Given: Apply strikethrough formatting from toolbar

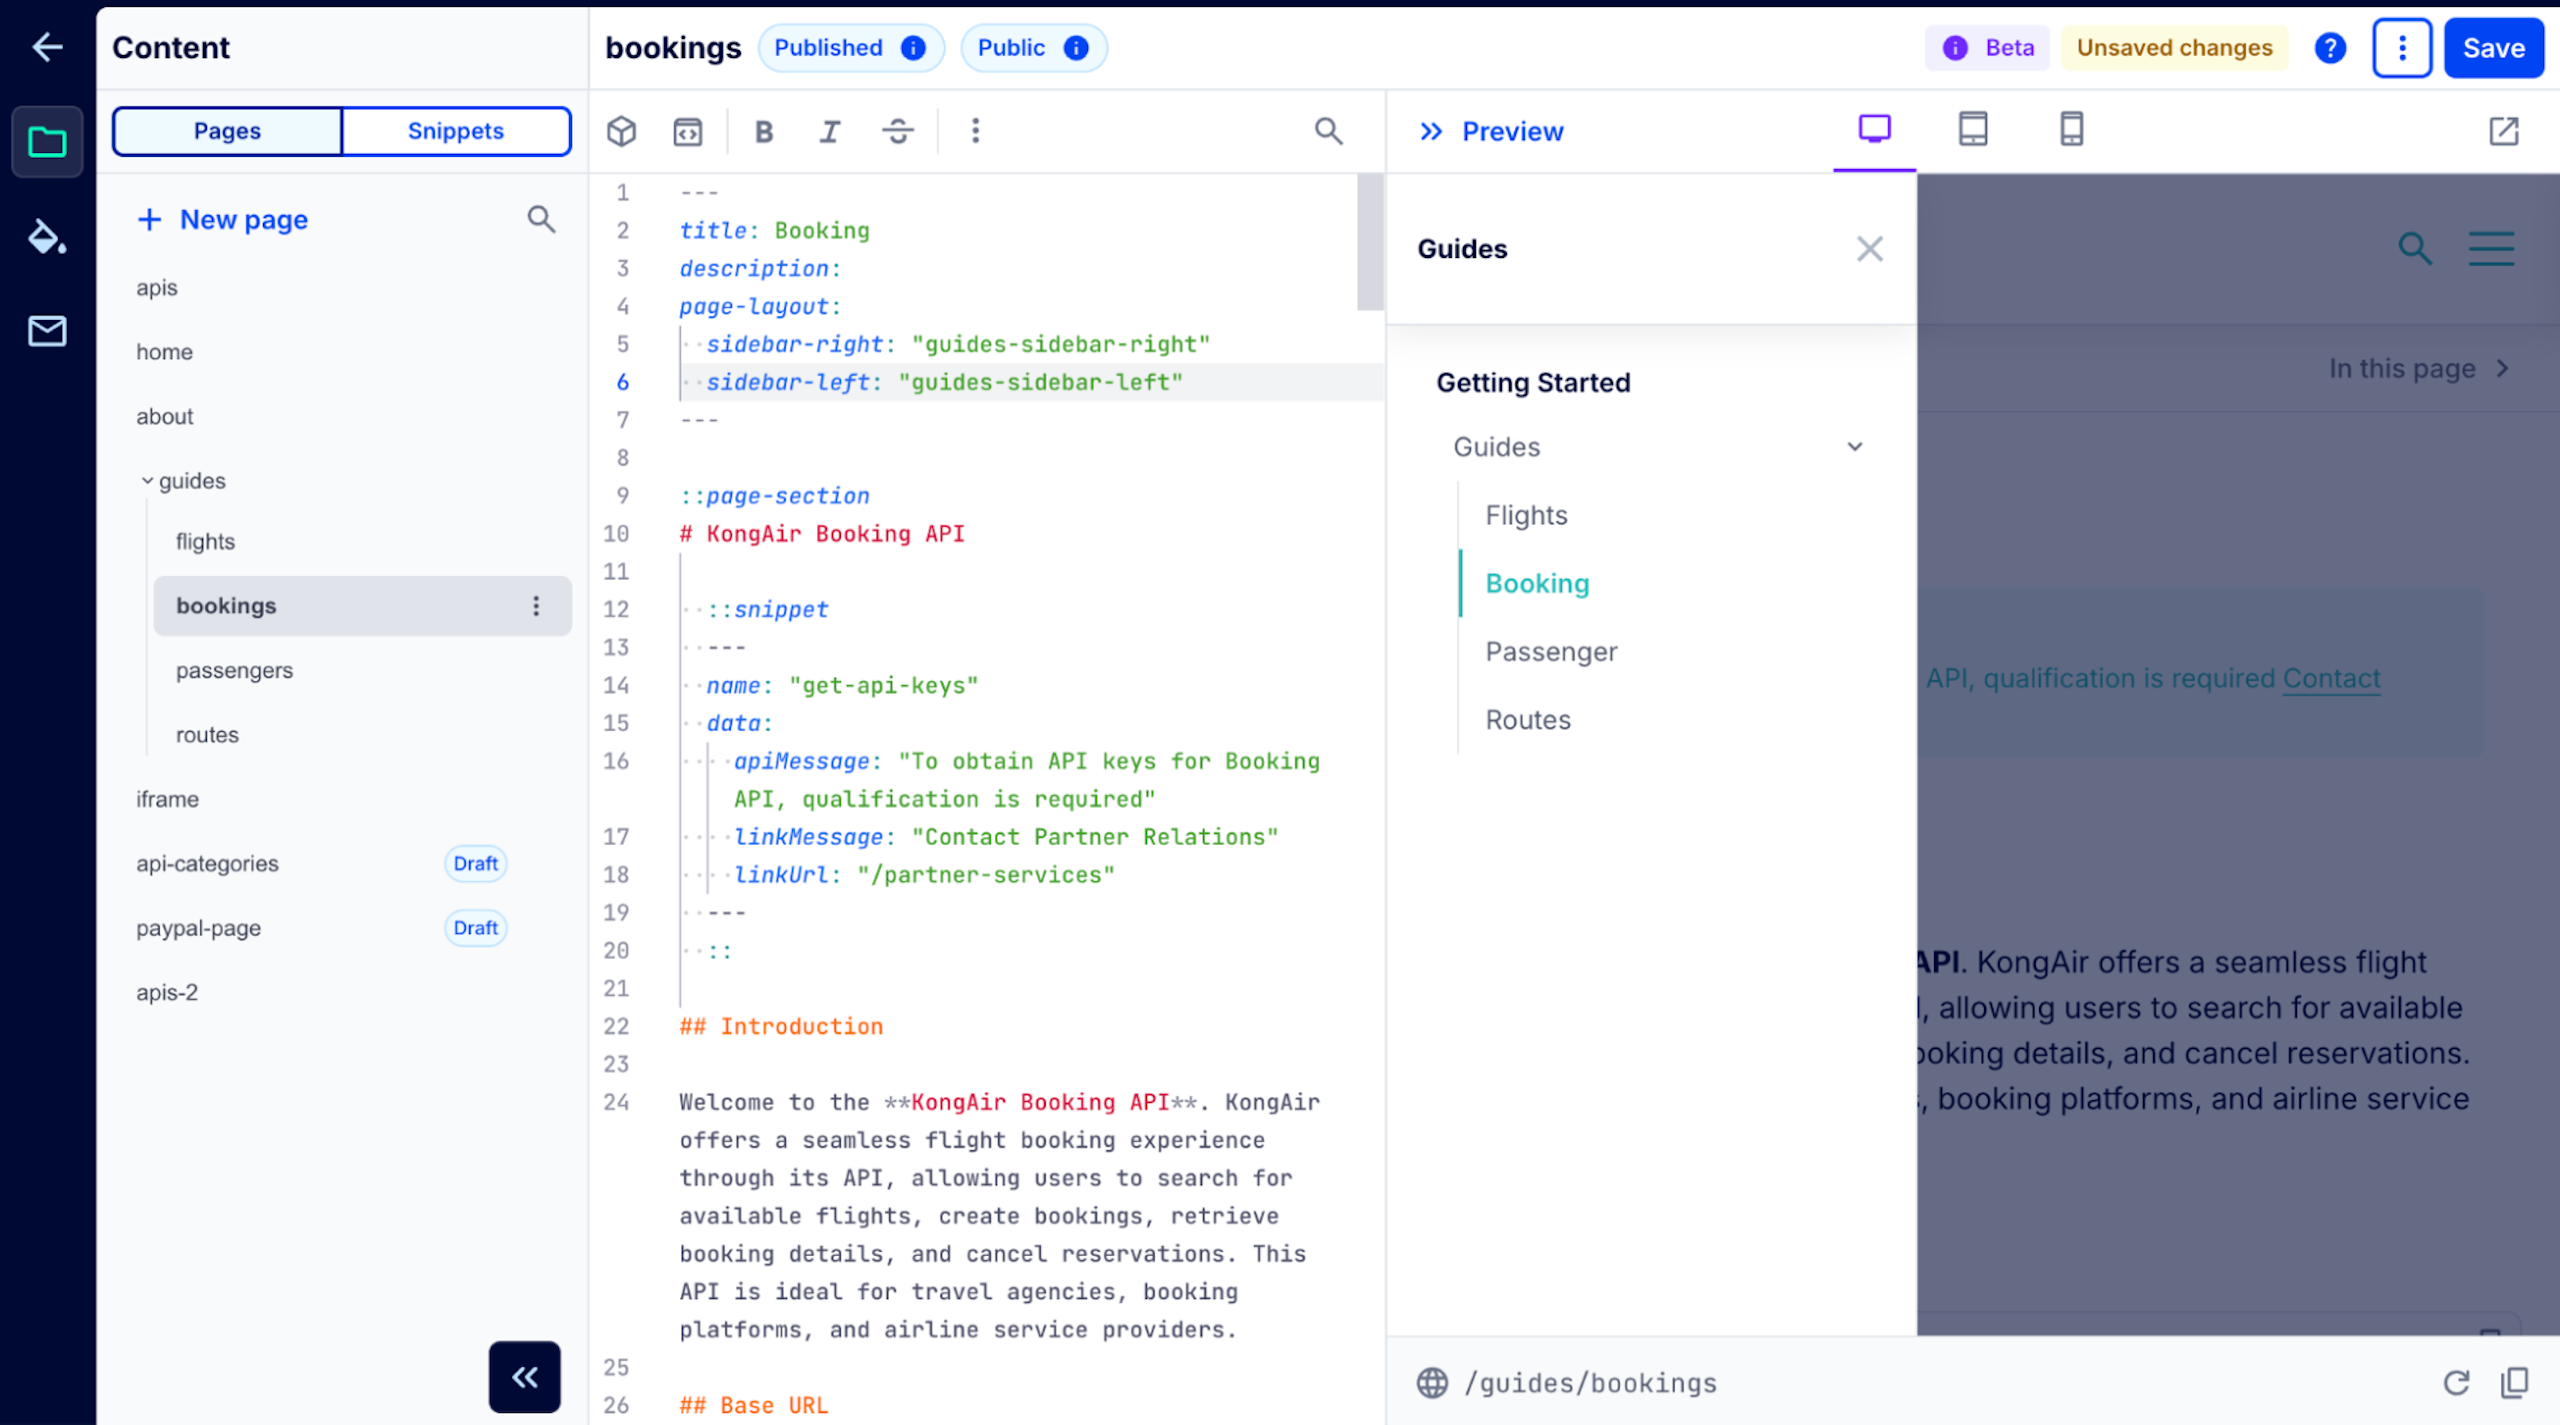Looking at the screenshot, I should pos(897,131).
